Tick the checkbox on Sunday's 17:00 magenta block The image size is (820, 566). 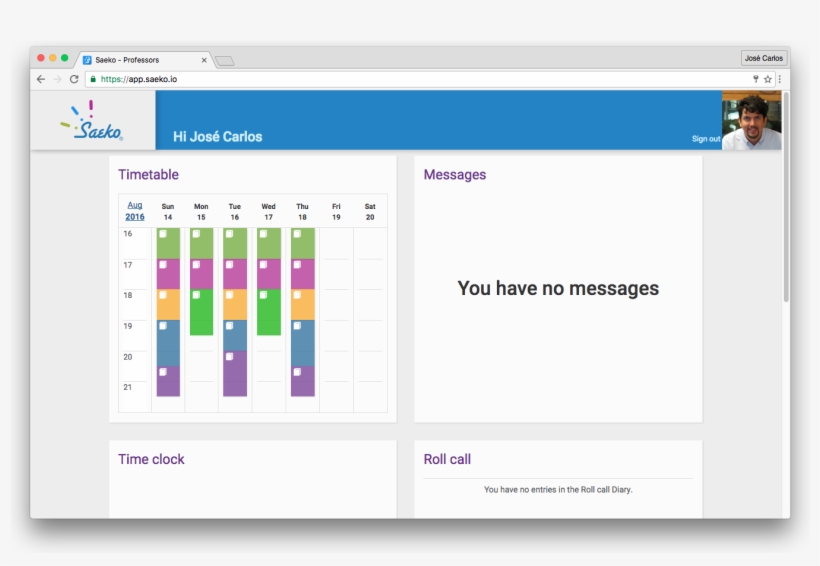163,265
